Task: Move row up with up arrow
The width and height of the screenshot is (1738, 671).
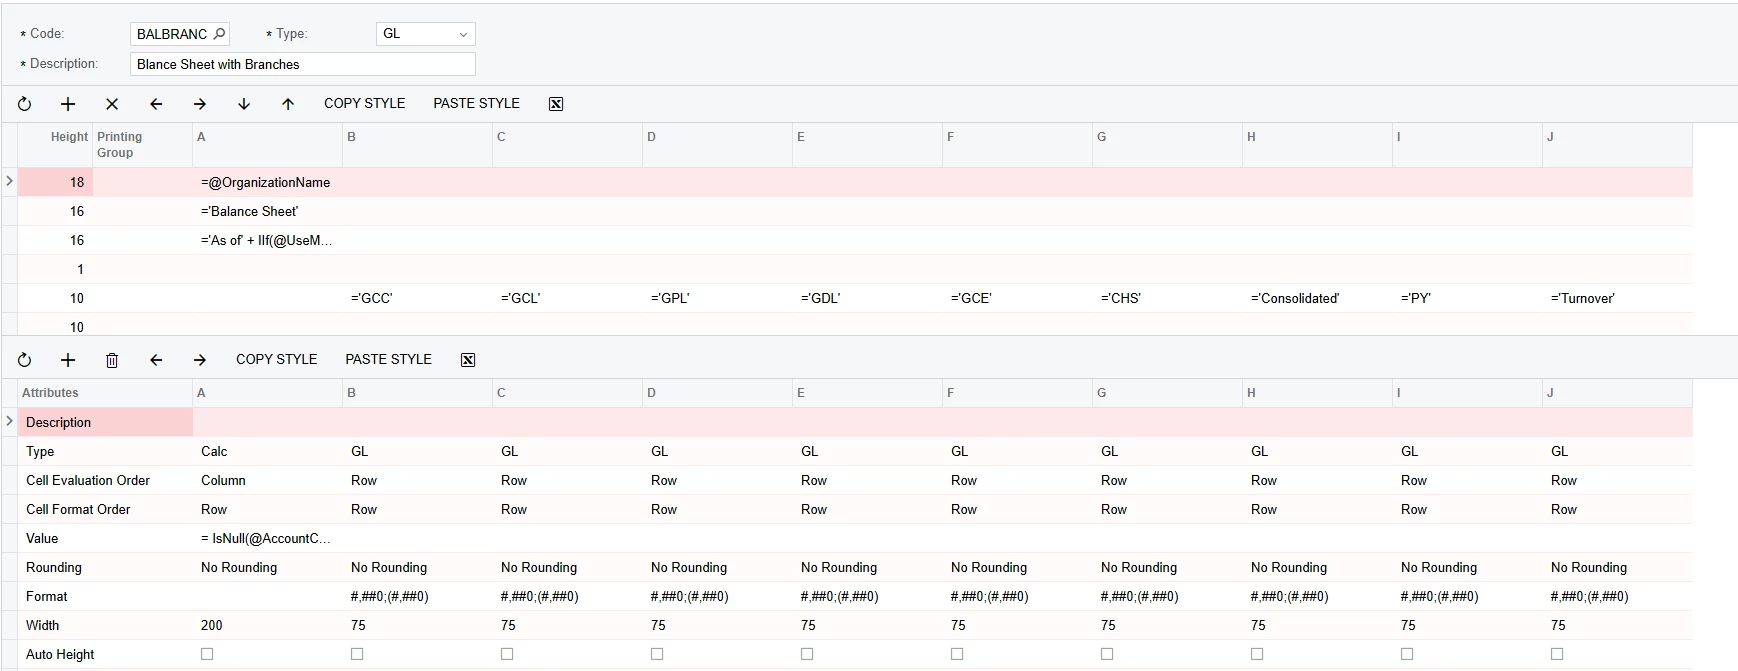Action: click(288, 104)
